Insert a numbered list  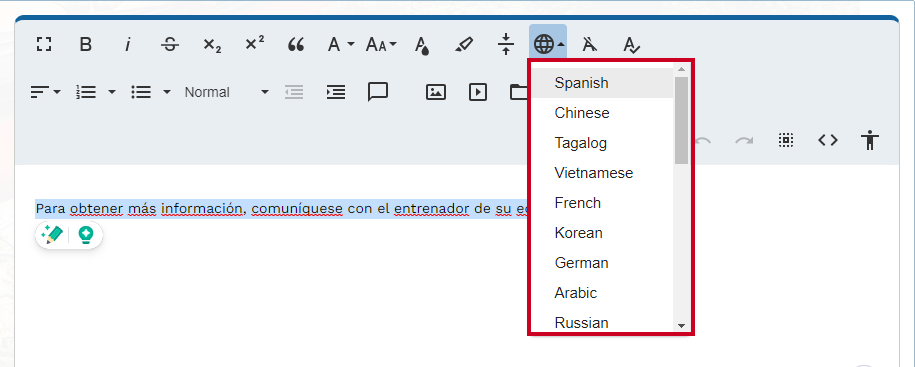(x=86, y=92)
